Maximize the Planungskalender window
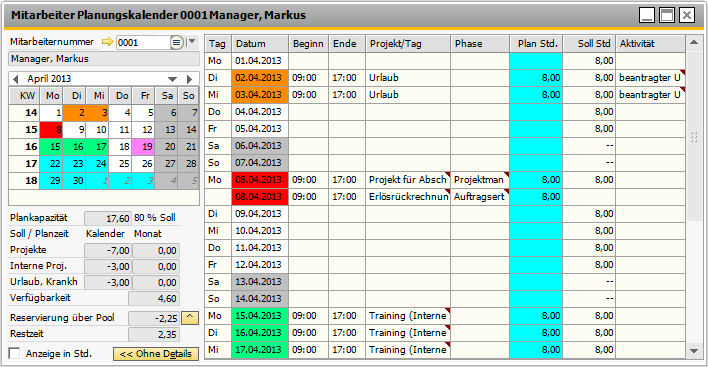This screenshot has width=708, height=367. (667, 15)
